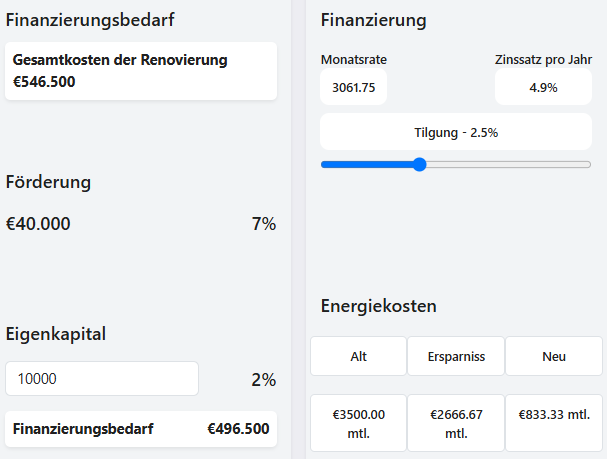Image resolution: width=607 pixels, height=459 pixels.
Task: Select the Alt energy cost header
Action: (x=358, y=356)
